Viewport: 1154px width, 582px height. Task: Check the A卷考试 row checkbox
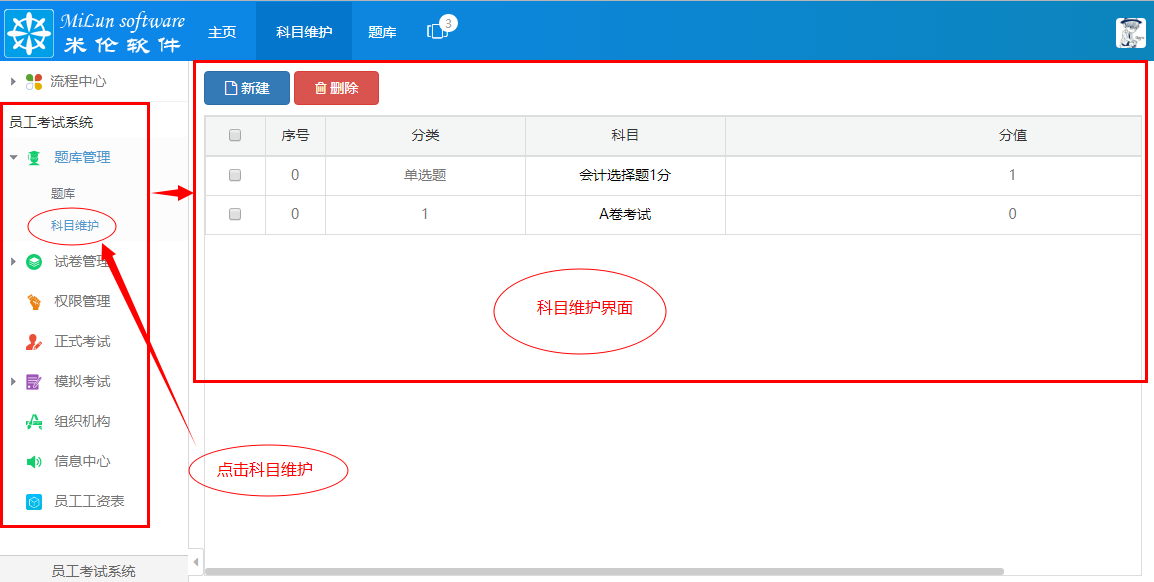coord(235,212)
